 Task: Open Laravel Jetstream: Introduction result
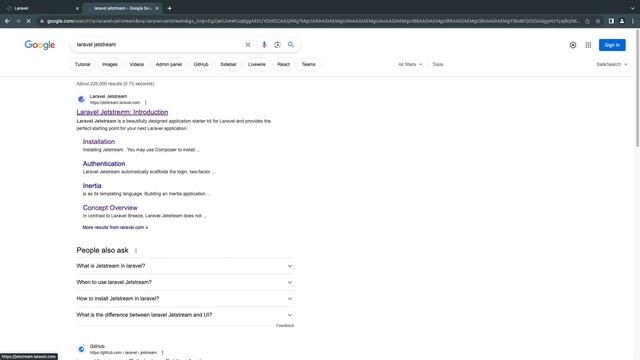tap(122, 112)
